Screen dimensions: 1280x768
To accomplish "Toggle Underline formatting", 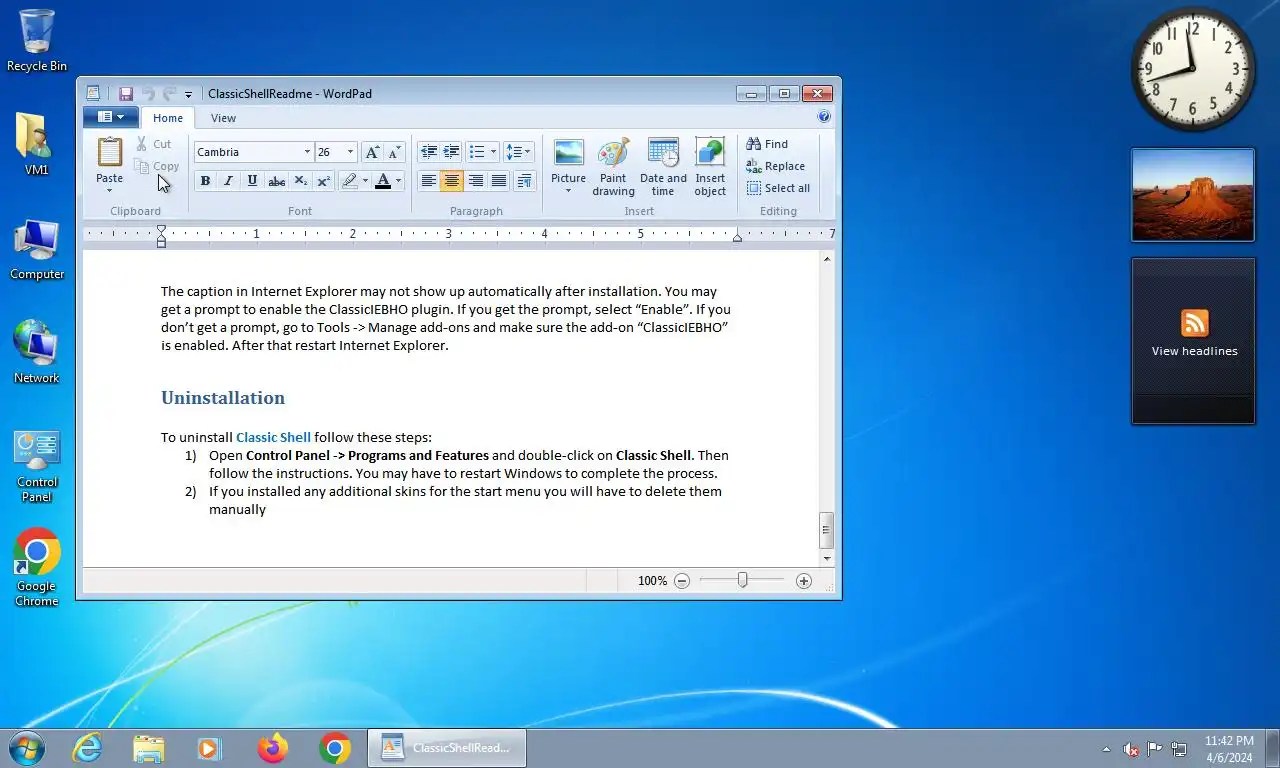I will pyautogui.click(x=252, y=181).
